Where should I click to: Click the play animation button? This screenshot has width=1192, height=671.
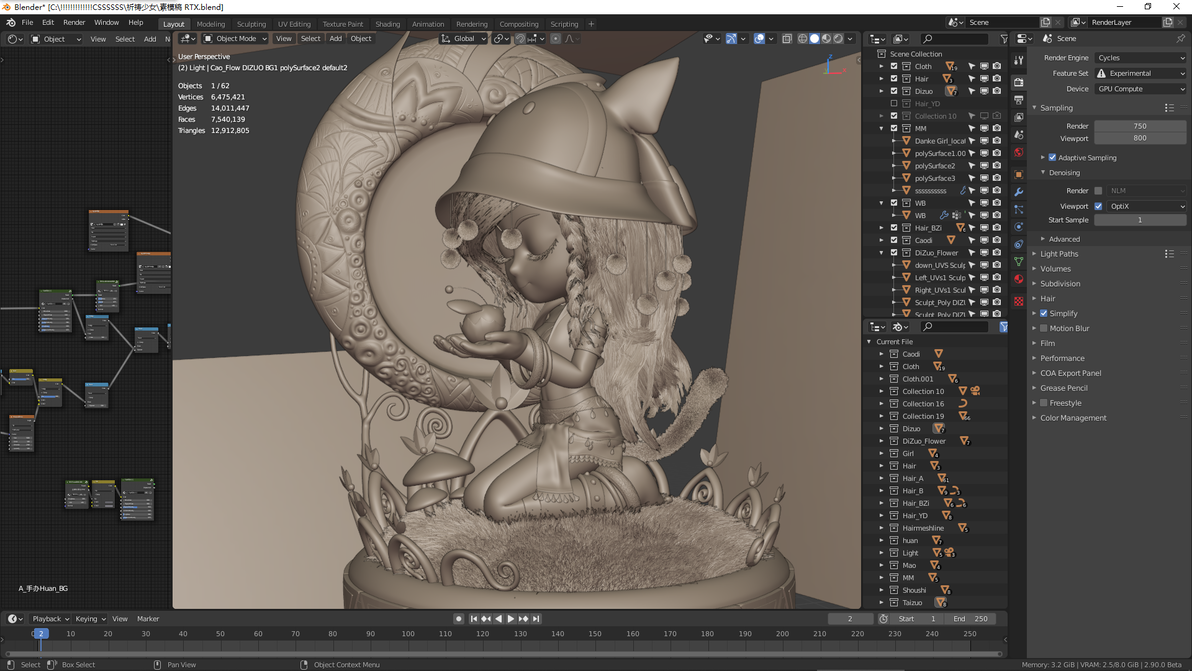pyautogui.click(x=511, y=619)
